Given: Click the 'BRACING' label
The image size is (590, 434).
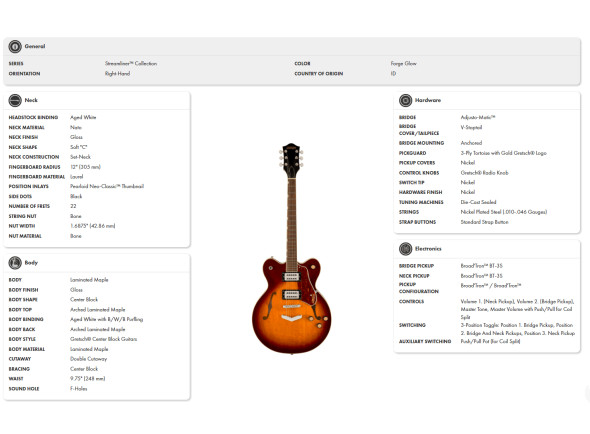Looking at the screenshot, I should (x=19, y=369).
